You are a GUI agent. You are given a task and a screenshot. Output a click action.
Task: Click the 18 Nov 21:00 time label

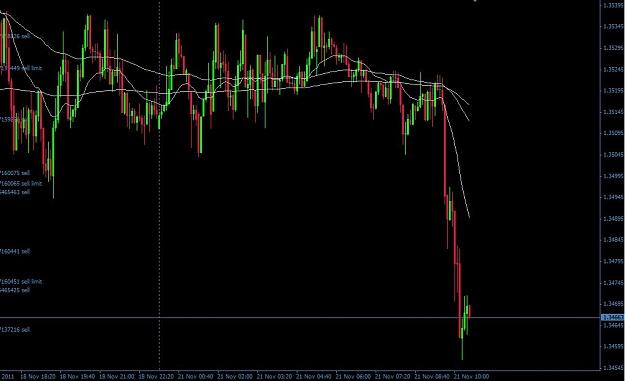coord(116,376)
